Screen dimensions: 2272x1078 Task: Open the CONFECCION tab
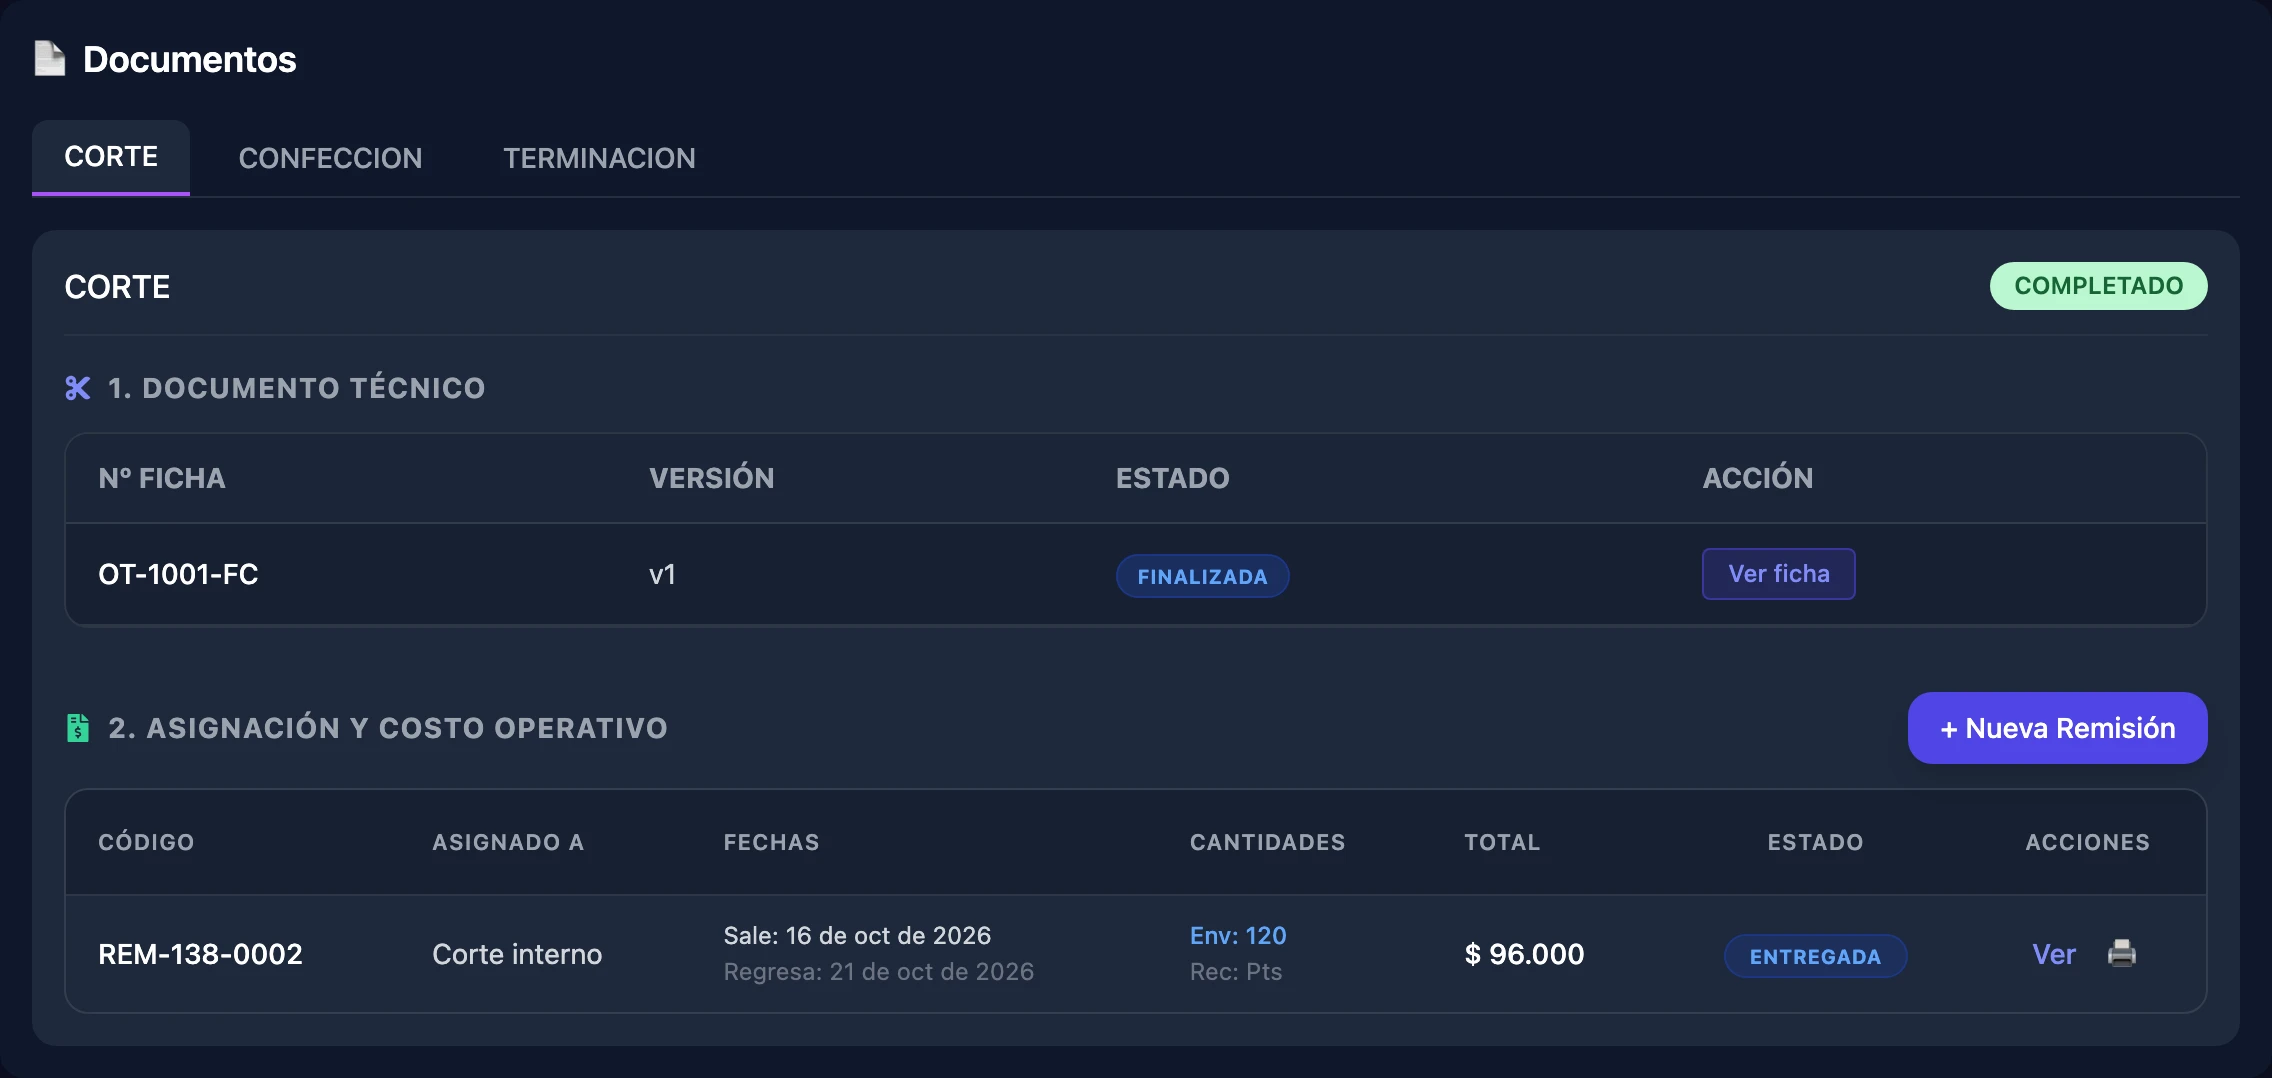tap(330, 158)
